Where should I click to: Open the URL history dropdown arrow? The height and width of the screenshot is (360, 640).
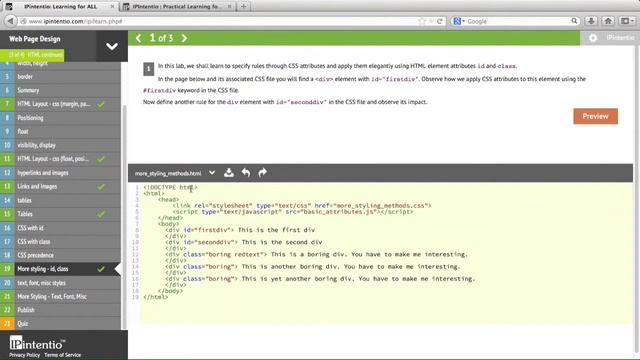431,21
